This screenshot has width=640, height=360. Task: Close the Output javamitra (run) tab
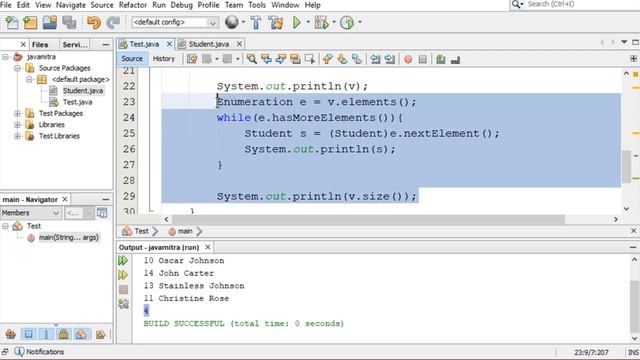208,247
